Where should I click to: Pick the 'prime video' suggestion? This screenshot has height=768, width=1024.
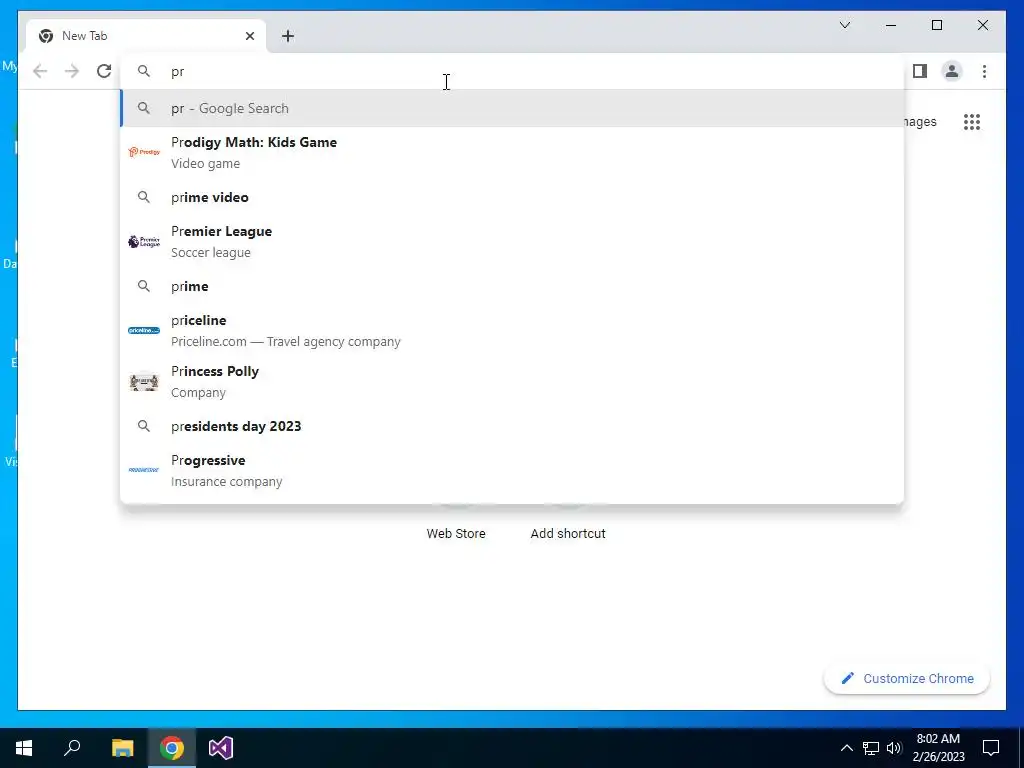[x=512, y=197]
